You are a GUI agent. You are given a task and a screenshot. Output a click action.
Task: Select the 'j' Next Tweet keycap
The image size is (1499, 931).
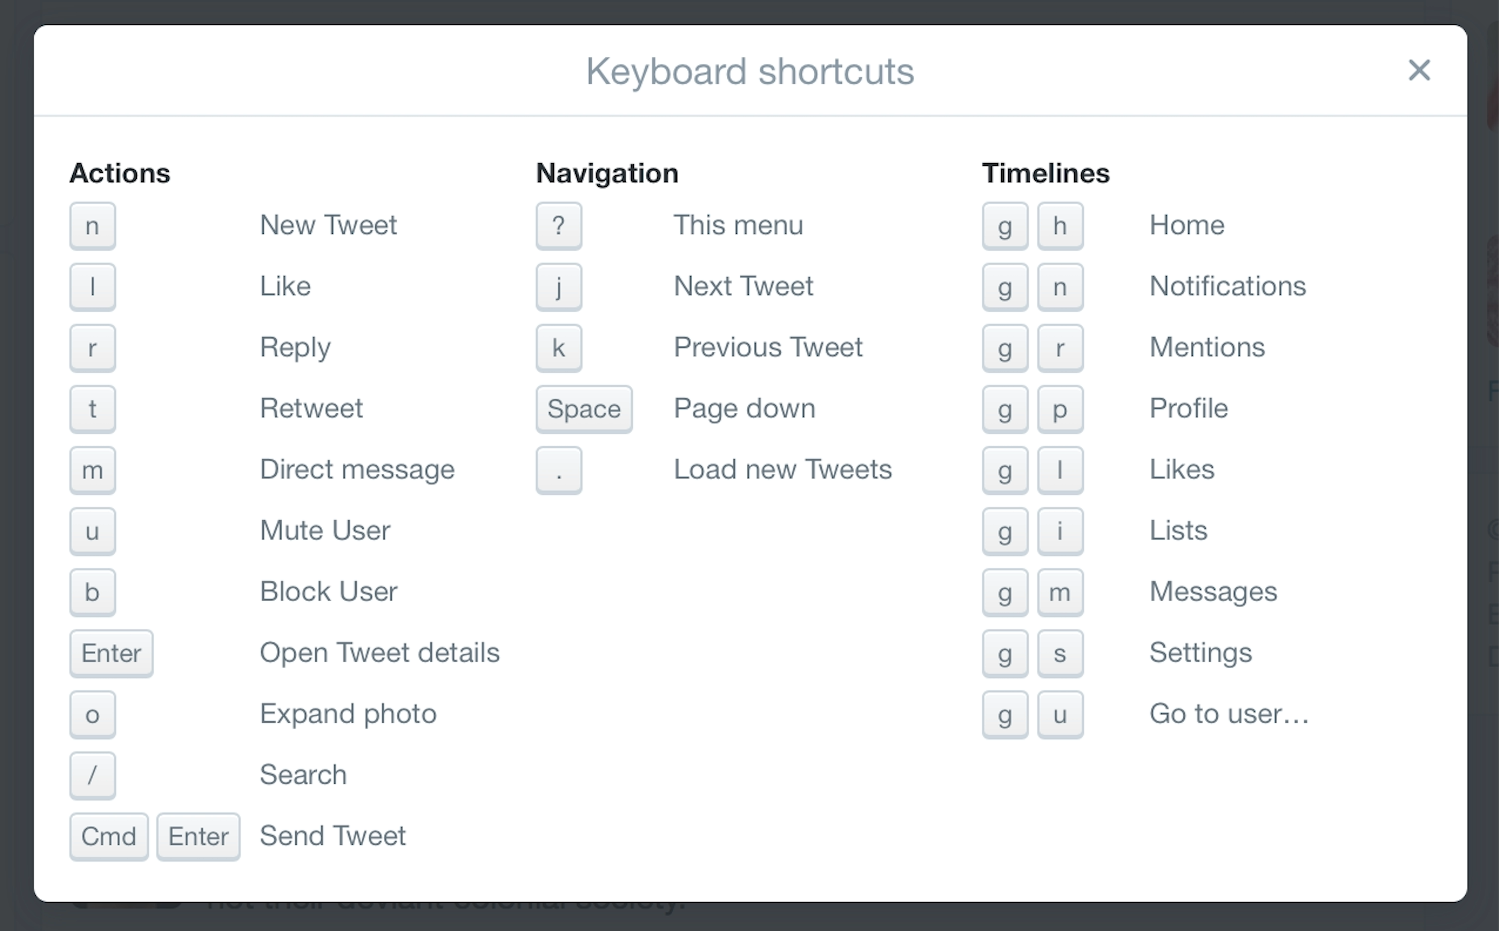click(558, 287)
